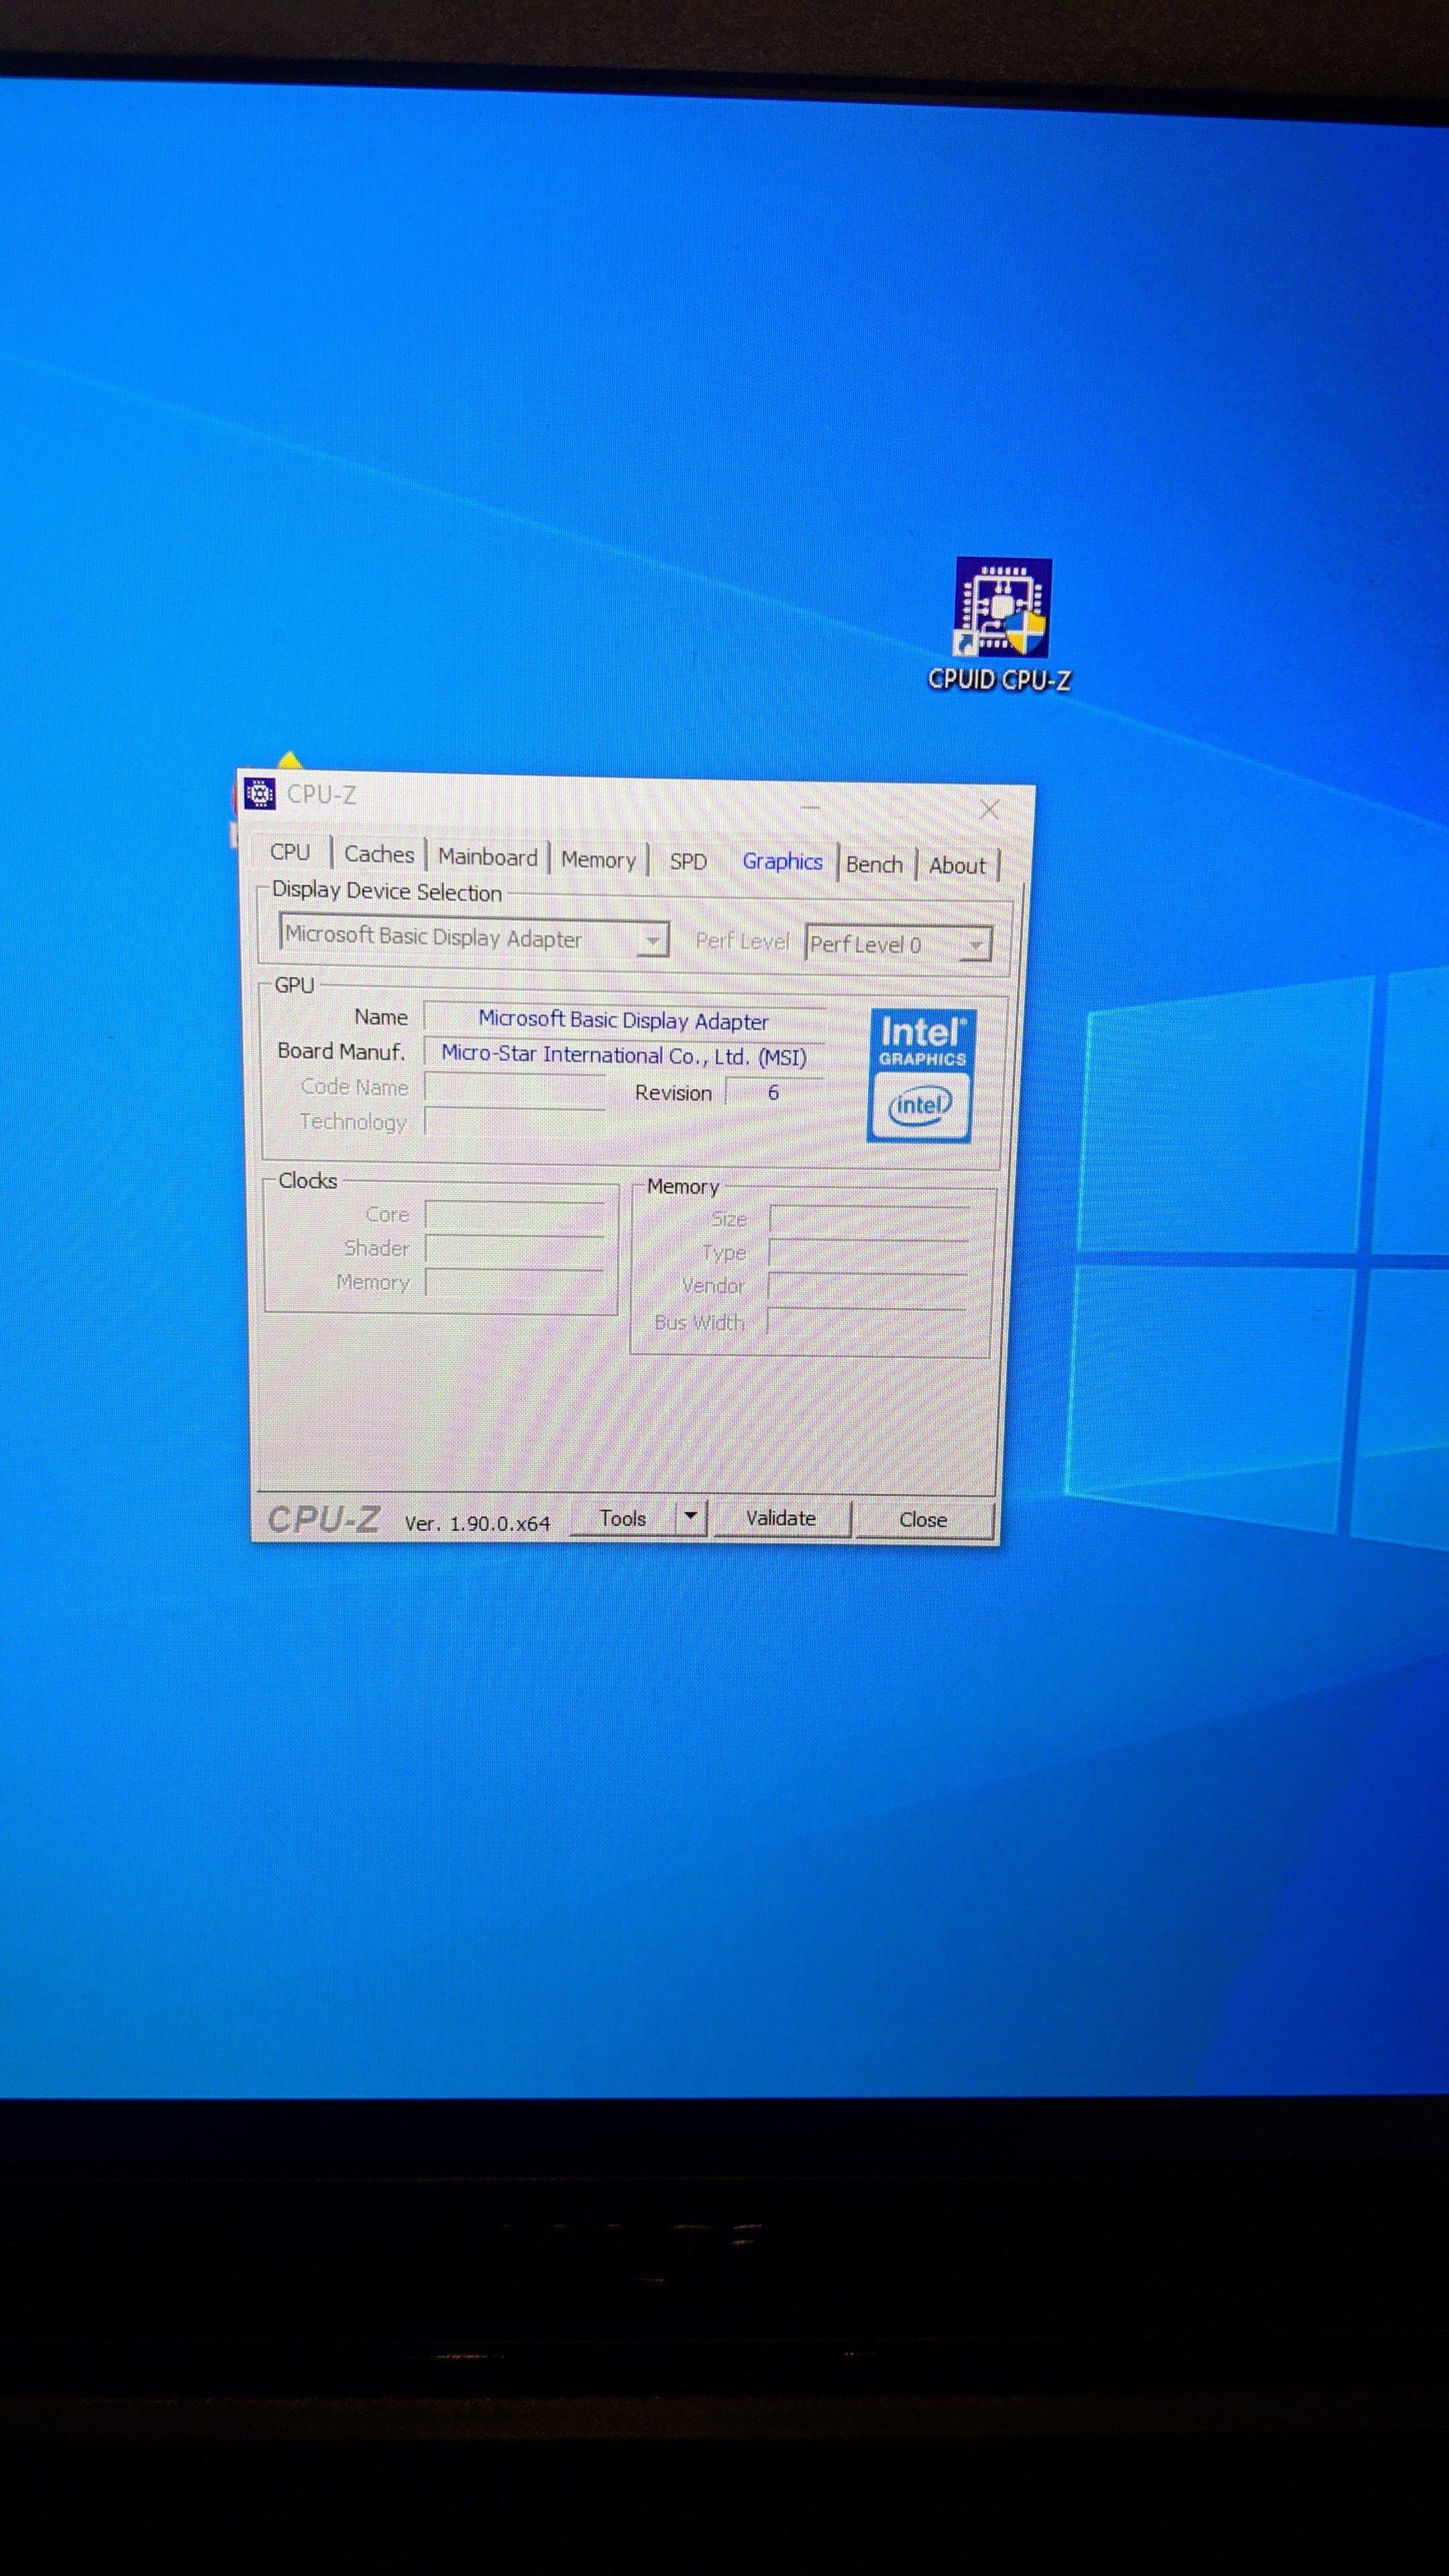This screenshot has width=1449, height=2576.
Task: Click the CPU-Z logo text at bottom
Action: tap(324, 1519)
